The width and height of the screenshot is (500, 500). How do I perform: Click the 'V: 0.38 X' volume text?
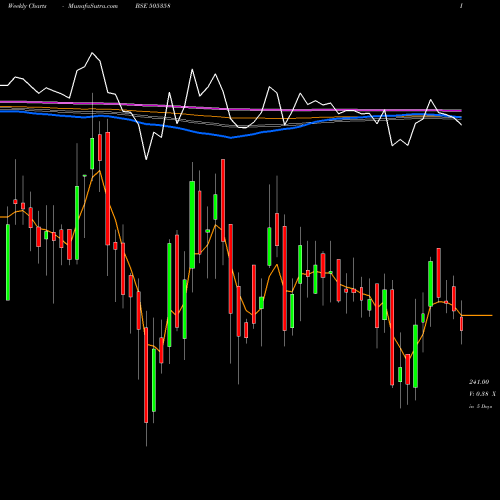tap(482, 394)
